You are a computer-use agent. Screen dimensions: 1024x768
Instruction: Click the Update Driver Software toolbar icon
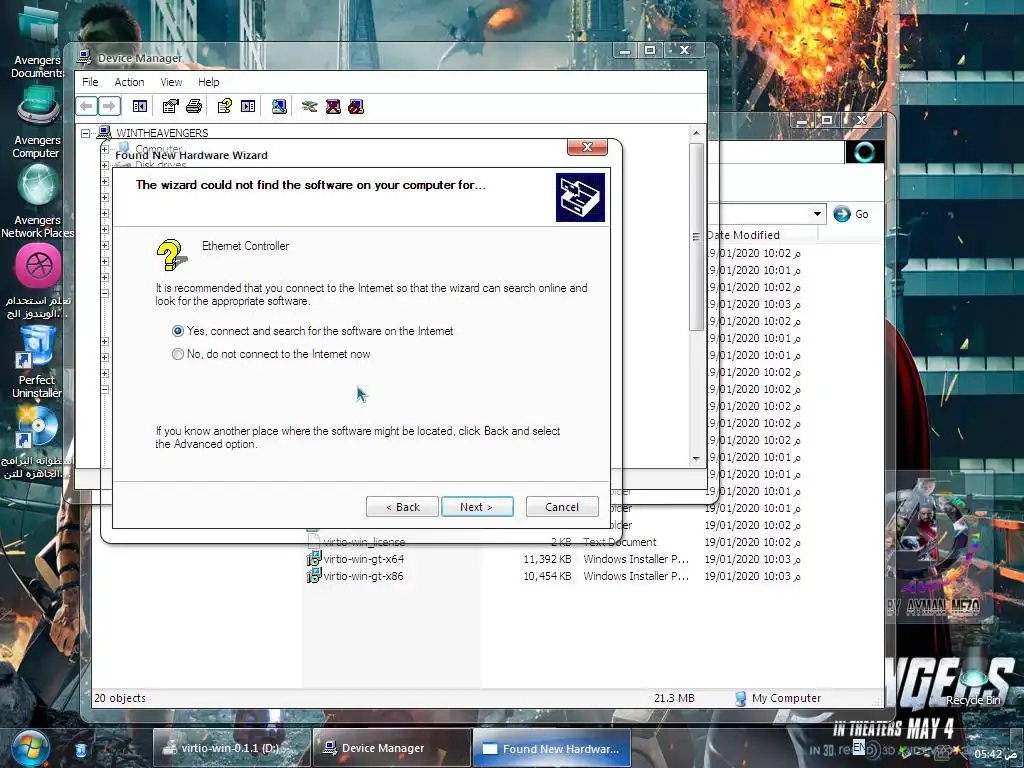310,106
